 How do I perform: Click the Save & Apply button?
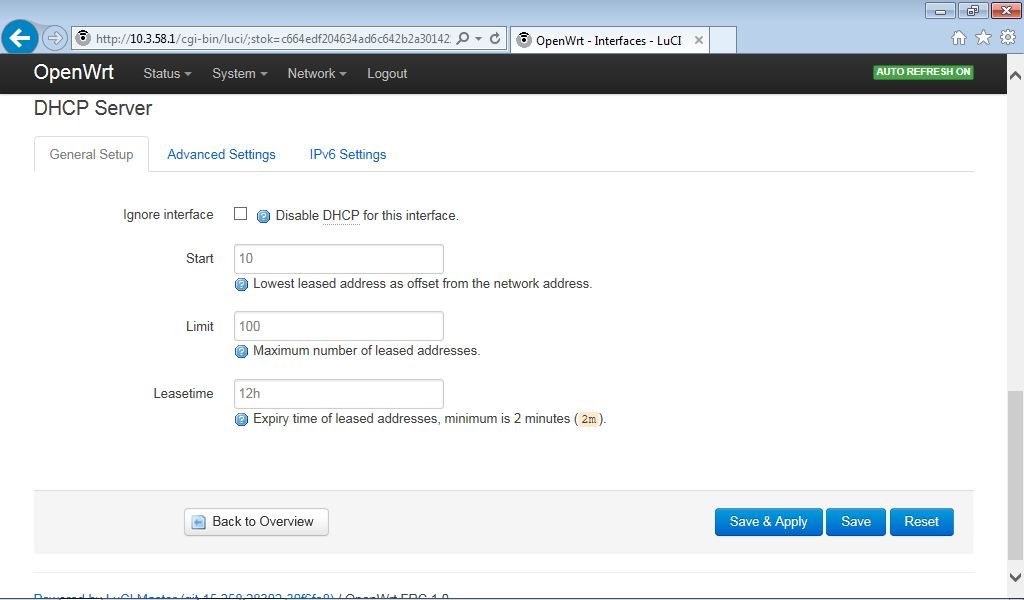pyautogui.click(x=768, y=522)
